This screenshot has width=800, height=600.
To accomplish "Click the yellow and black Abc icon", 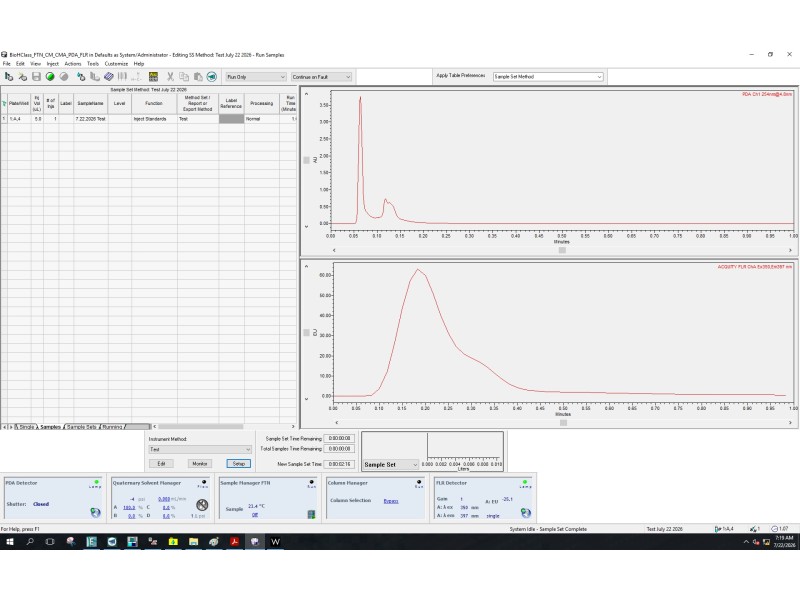I will [x=153, y=77].
